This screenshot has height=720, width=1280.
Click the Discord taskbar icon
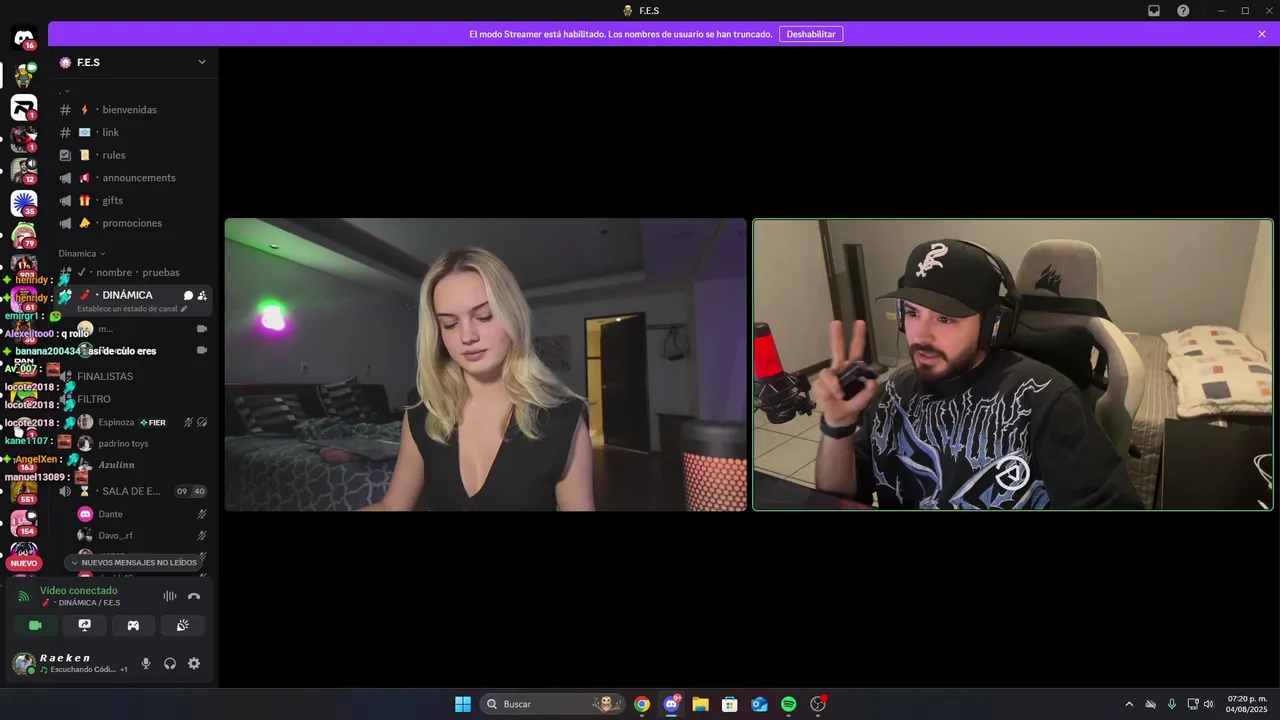[671, 704]
